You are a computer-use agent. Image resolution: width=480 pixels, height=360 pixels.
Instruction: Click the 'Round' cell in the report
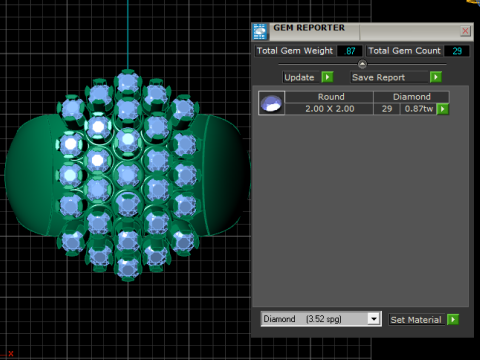coord(329,97)
